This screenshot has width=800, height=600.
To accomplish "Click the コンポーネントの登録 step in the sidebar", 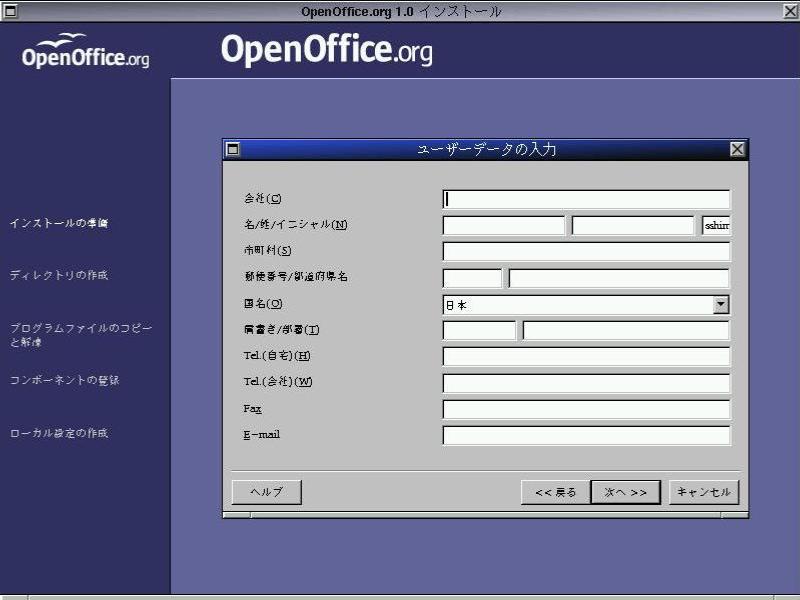I will pyautogui.click(x=64, y=380).
